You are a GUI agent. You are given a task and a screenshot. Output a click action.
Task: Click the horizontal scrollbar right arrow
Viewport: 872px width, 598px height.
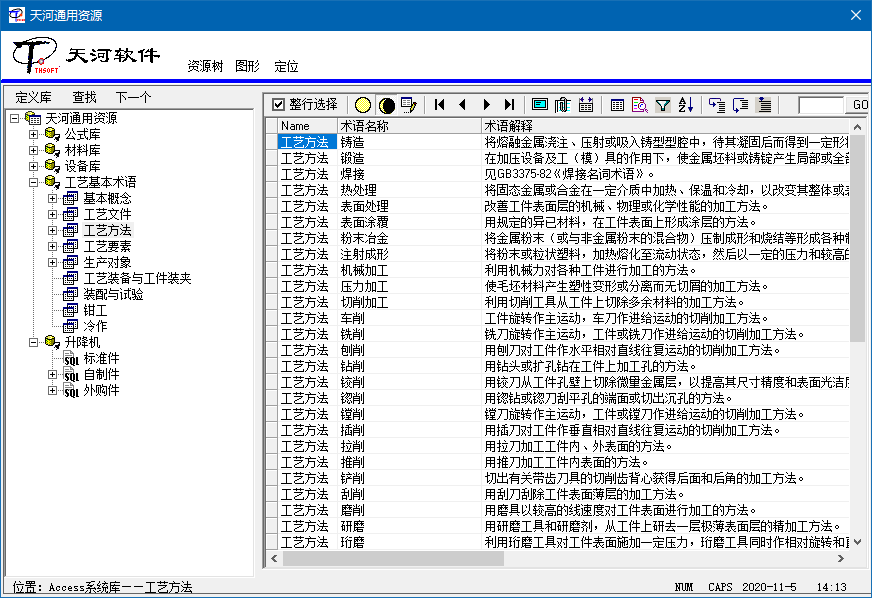click(x=841, y=558)
